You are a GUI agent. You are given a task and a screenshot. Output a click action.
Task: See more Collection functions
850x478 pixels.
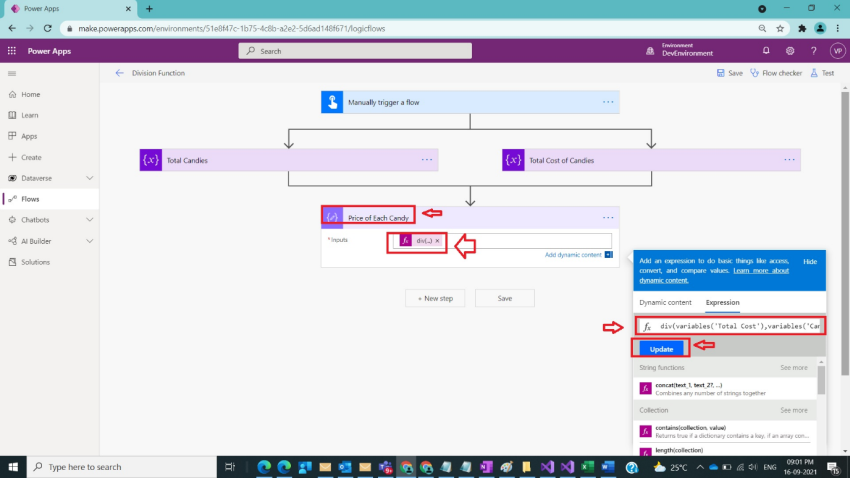click(x=794, y=410)
